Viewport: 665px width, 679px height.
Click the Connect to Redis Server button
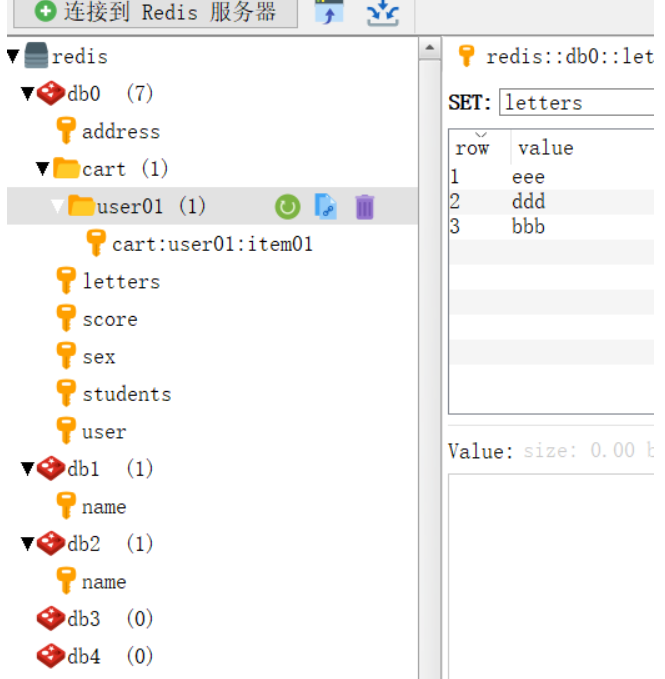pyautogui.click(x=155, y=12)
